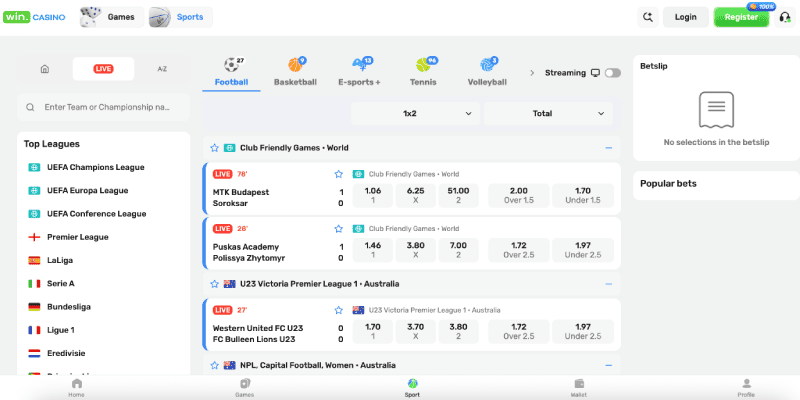
Task: Open the Total market dropdown
Action: click(548, 113)
